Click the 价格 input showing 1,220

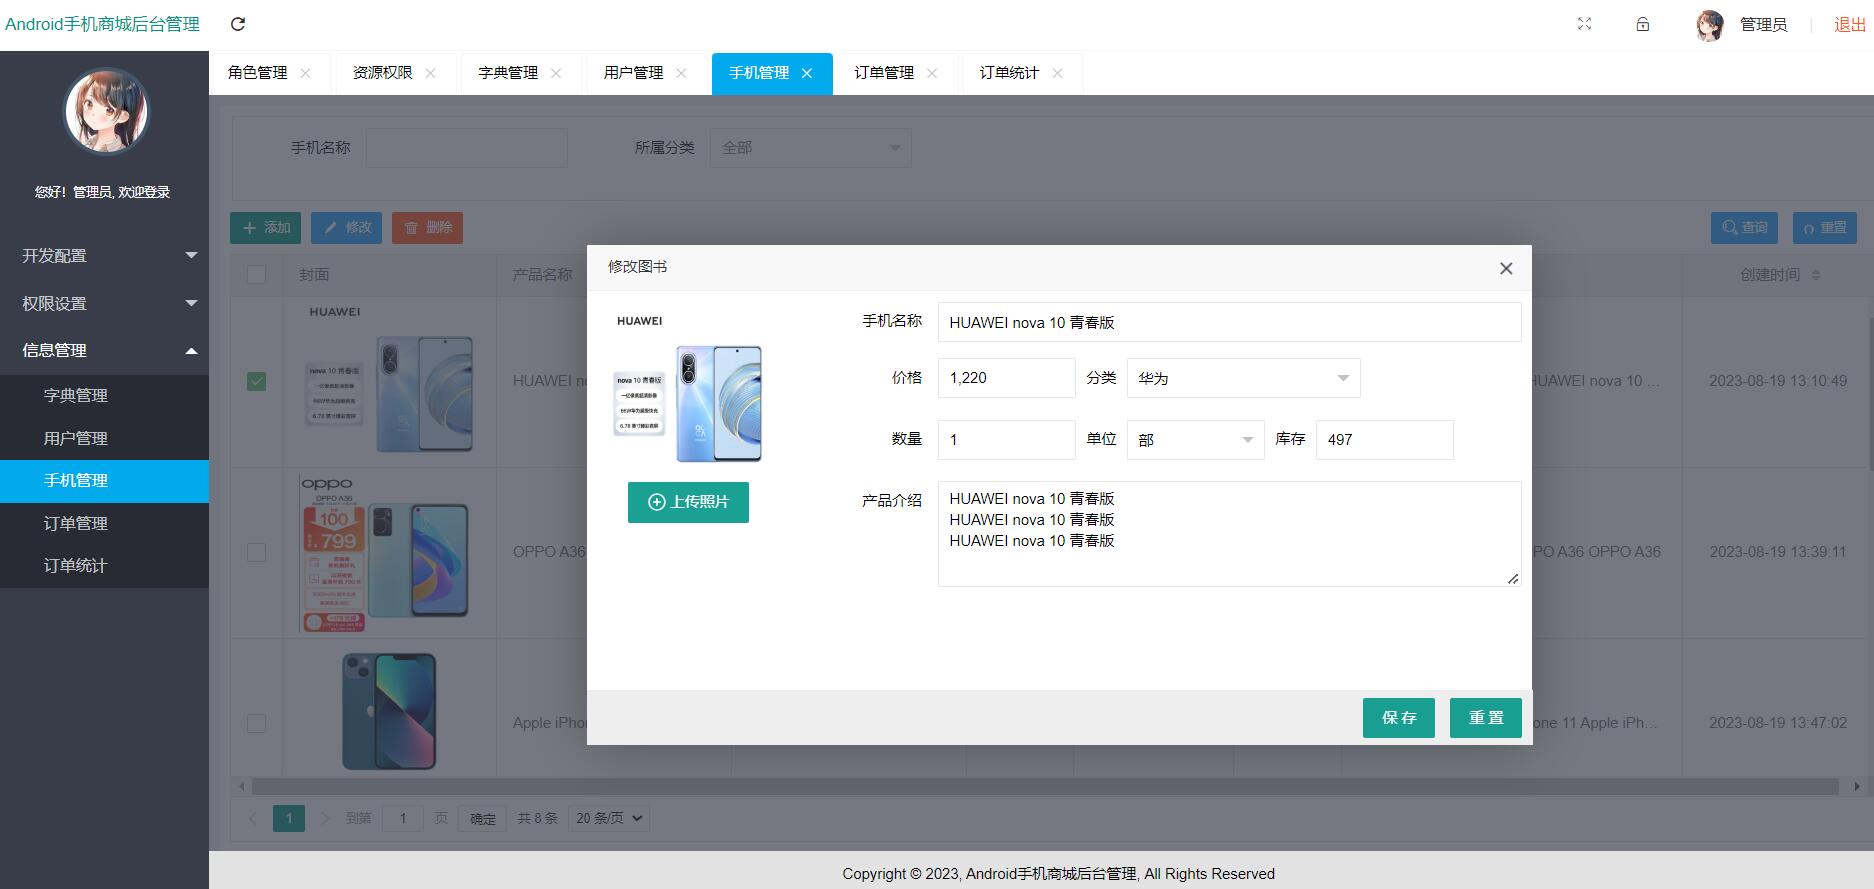[1006, 378]
